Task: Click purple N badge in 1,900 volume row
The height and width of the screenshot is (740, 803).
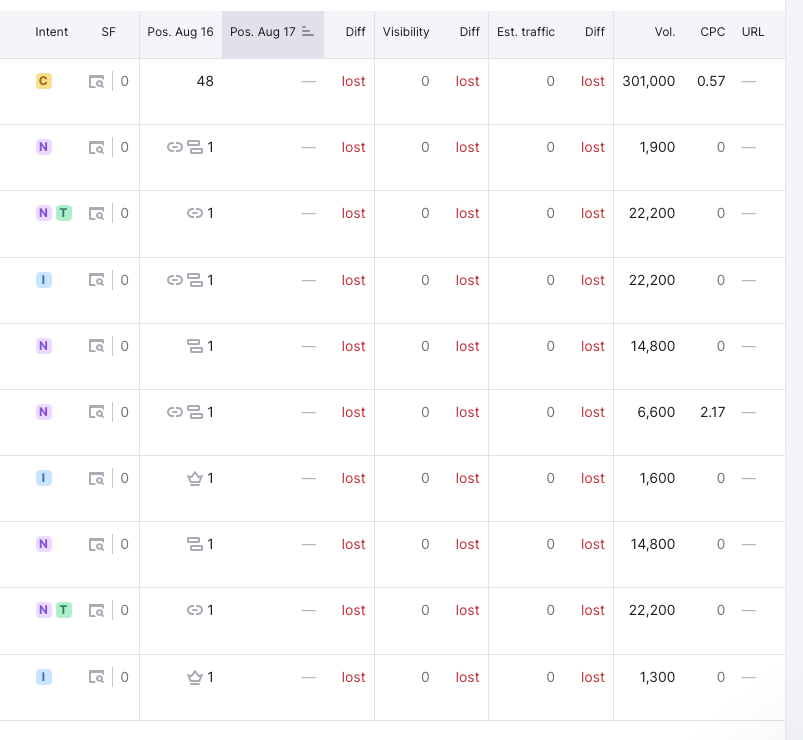Action: (44, 147)
